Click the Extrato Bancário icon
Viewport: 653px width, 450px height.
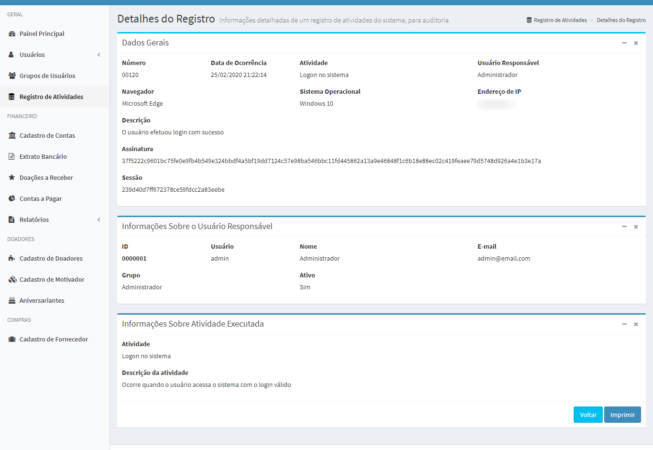click(x=11, y=156)
